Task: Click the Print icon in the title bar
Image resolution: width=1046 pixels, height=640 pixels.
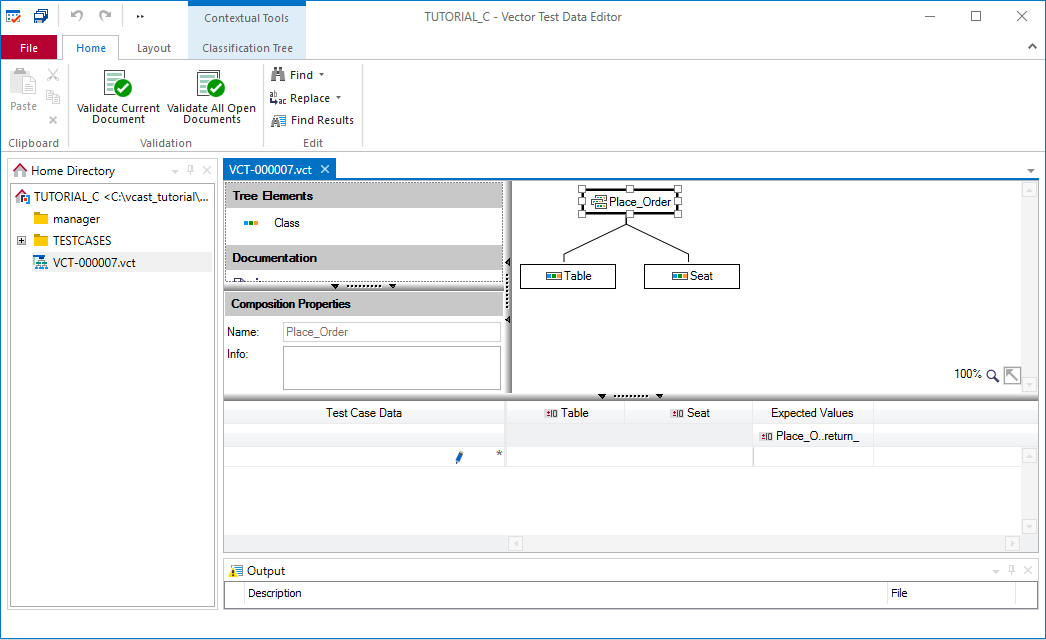Action: pos(40,15)
